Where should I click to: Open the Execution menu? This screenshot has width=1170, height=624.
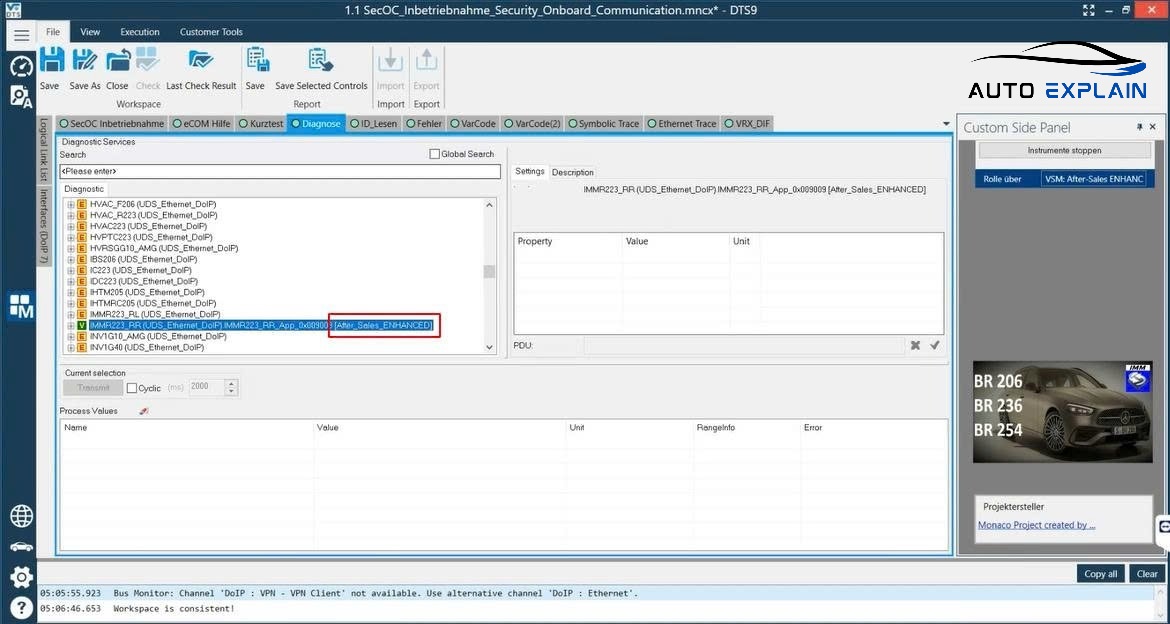pyautogui.click(x=140, y=32)
